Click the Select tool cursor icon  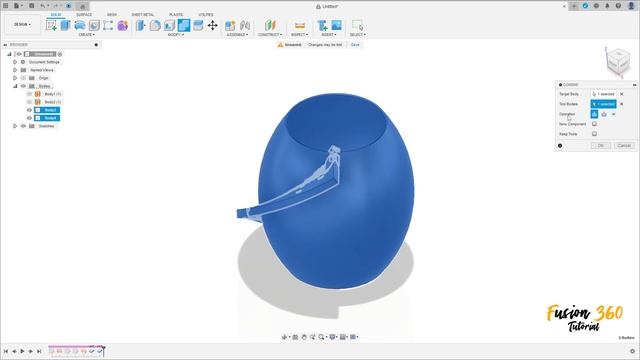coord(358,25)
